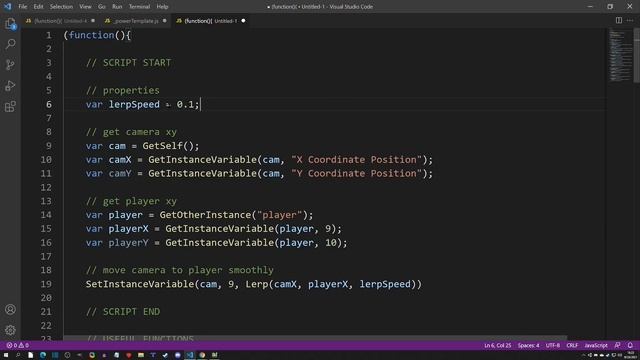640x360 pixels.
Task: Open the Help menu
Action: click(162, 7)
